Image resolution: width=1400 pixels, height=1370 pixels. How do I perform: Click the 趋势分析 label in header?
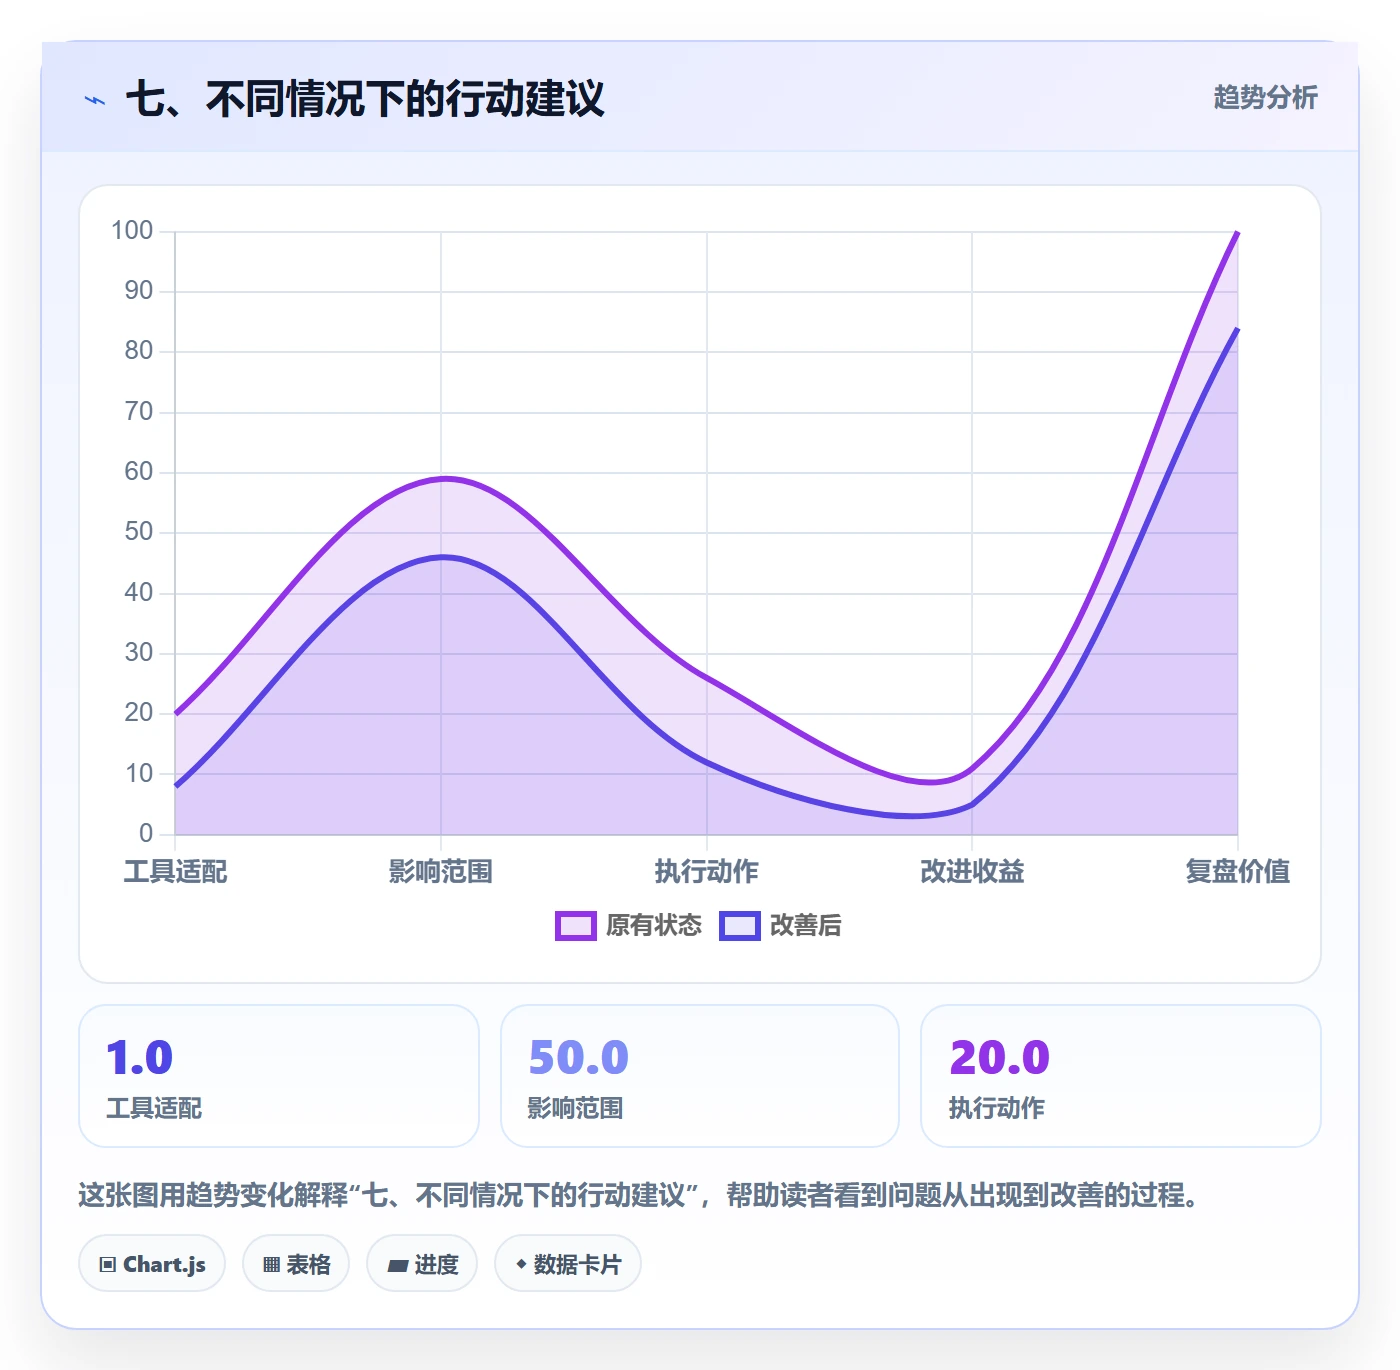click(x=1266, y=97)
